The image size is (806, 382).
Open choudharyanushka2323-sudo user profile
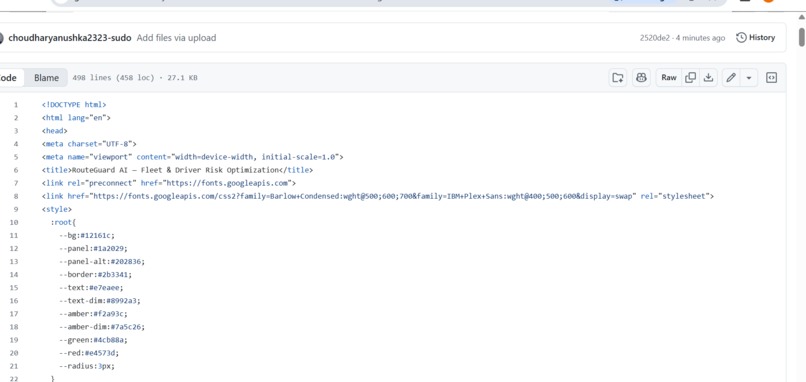(x=69, y=38)
